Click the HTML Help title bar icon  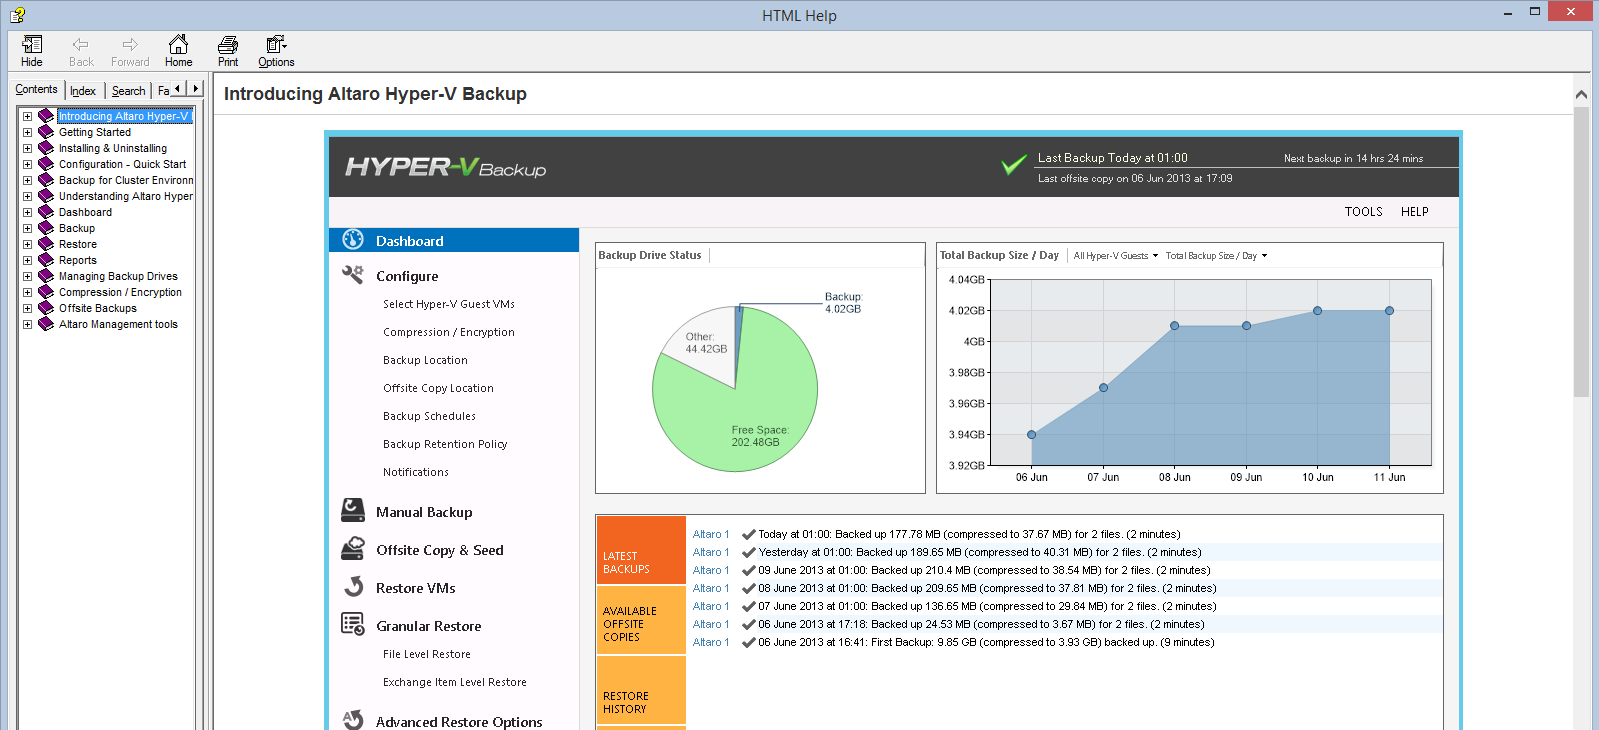point(17,15)
